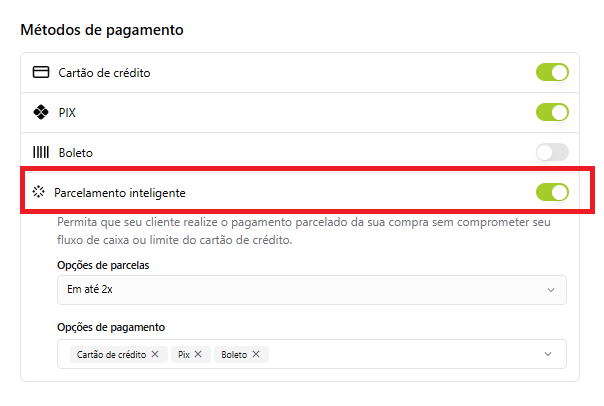
Task: Click the Parcelamento inteligente sparkle icon
Action: [39, 192]
